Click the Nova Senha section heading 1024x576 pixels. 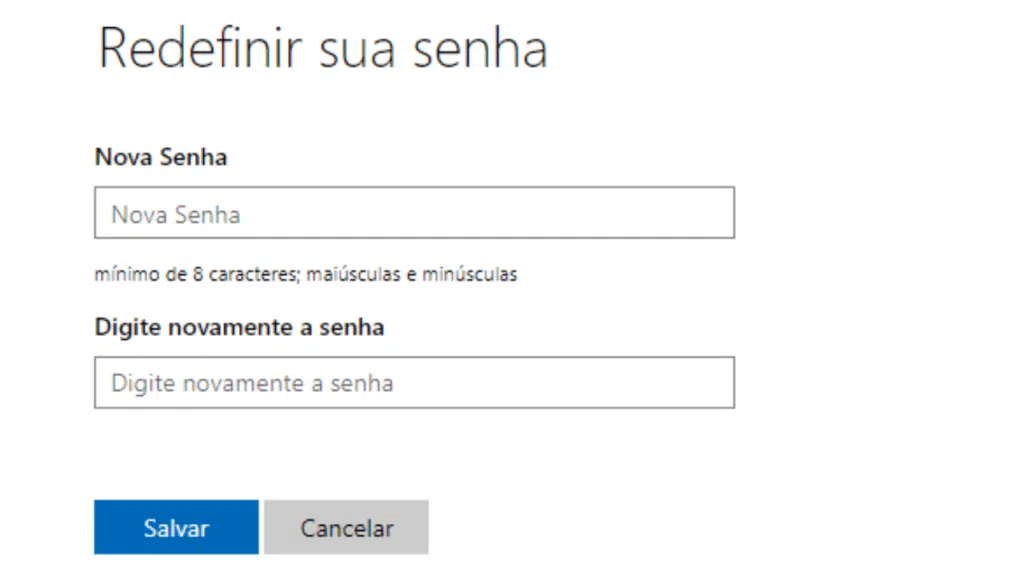coord(160,157)
